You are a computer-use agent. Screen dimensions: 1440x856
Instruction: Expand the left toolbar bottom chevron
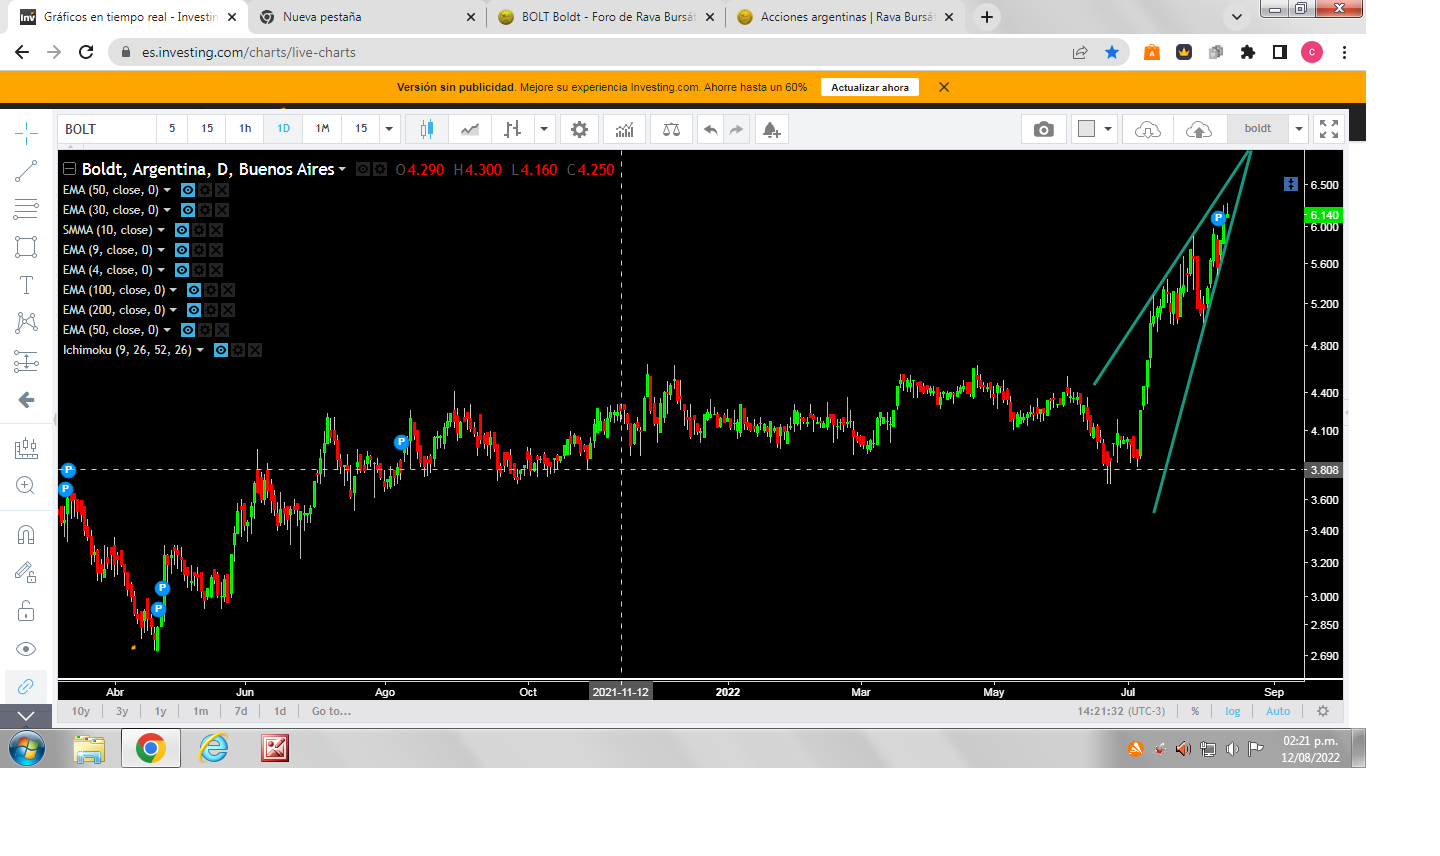point(26,716)
